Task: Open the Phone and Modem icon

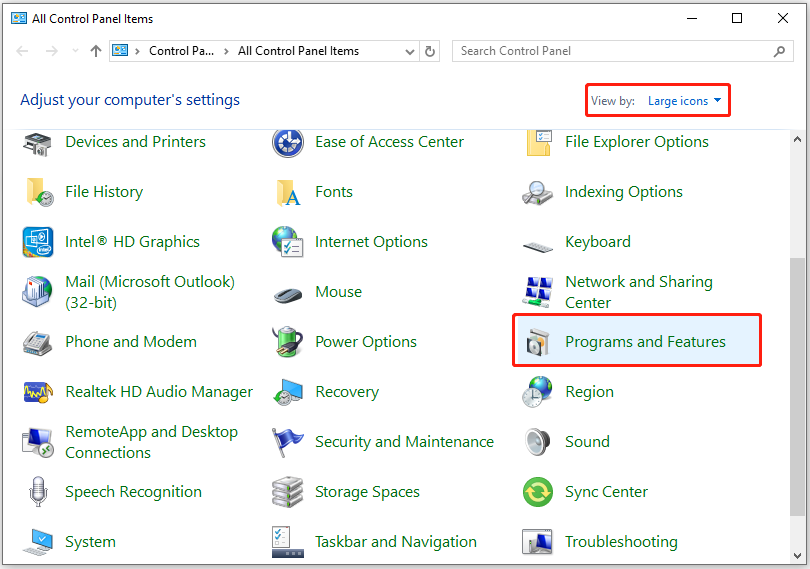Action: (37, 342)
